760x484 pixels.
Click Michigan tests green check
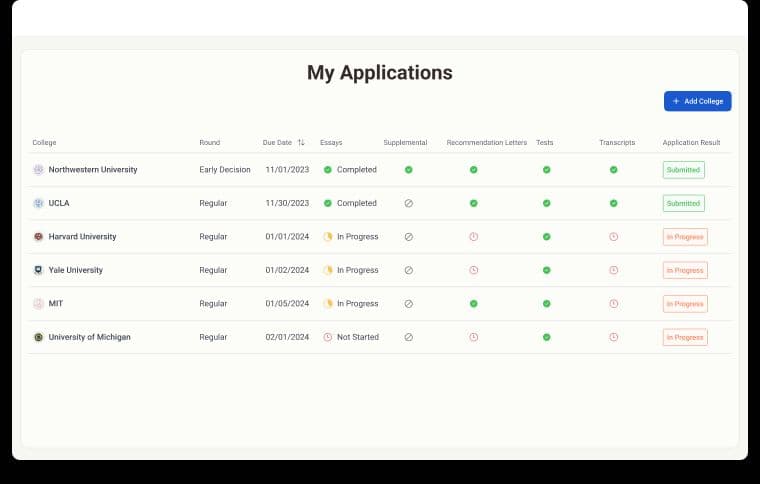pyautogui.click(x=547, y=337)
